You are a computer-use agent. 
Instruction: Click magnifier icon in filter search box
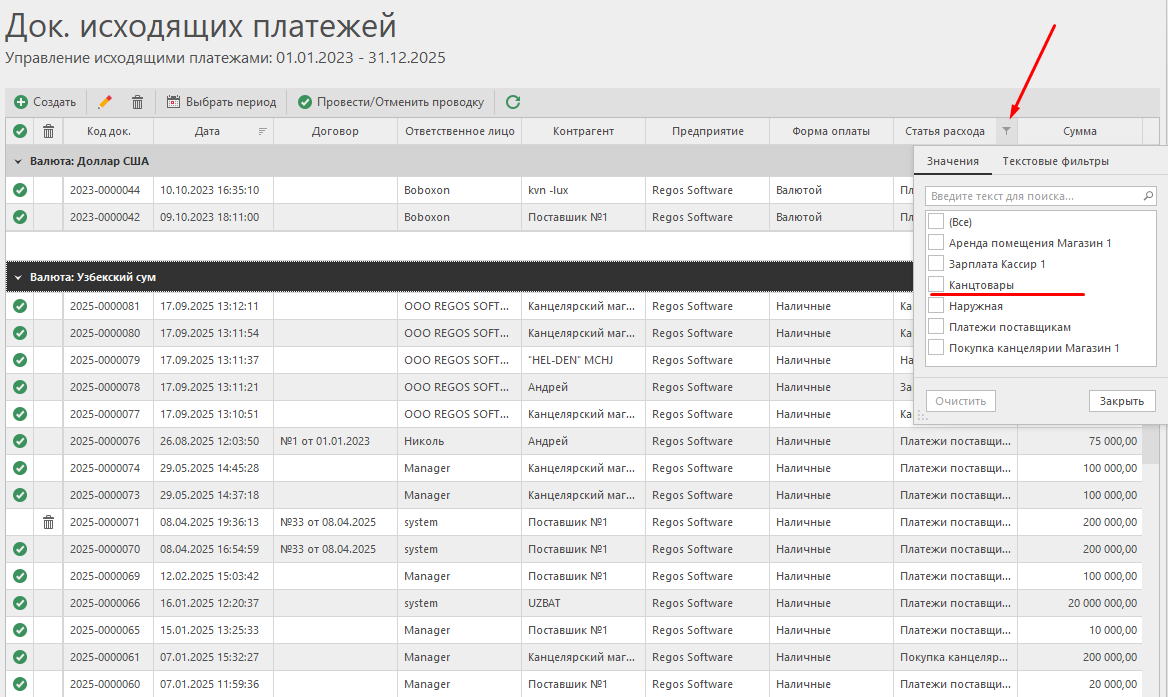[1148, 196]
